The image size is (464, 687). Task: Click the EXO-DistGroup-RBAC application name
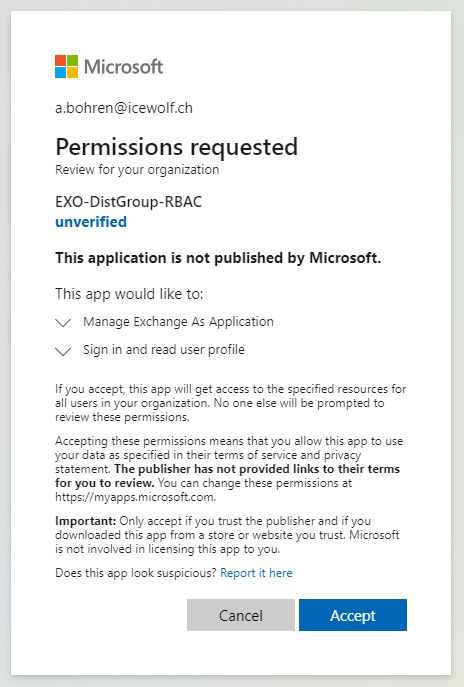tap(129, 202)
